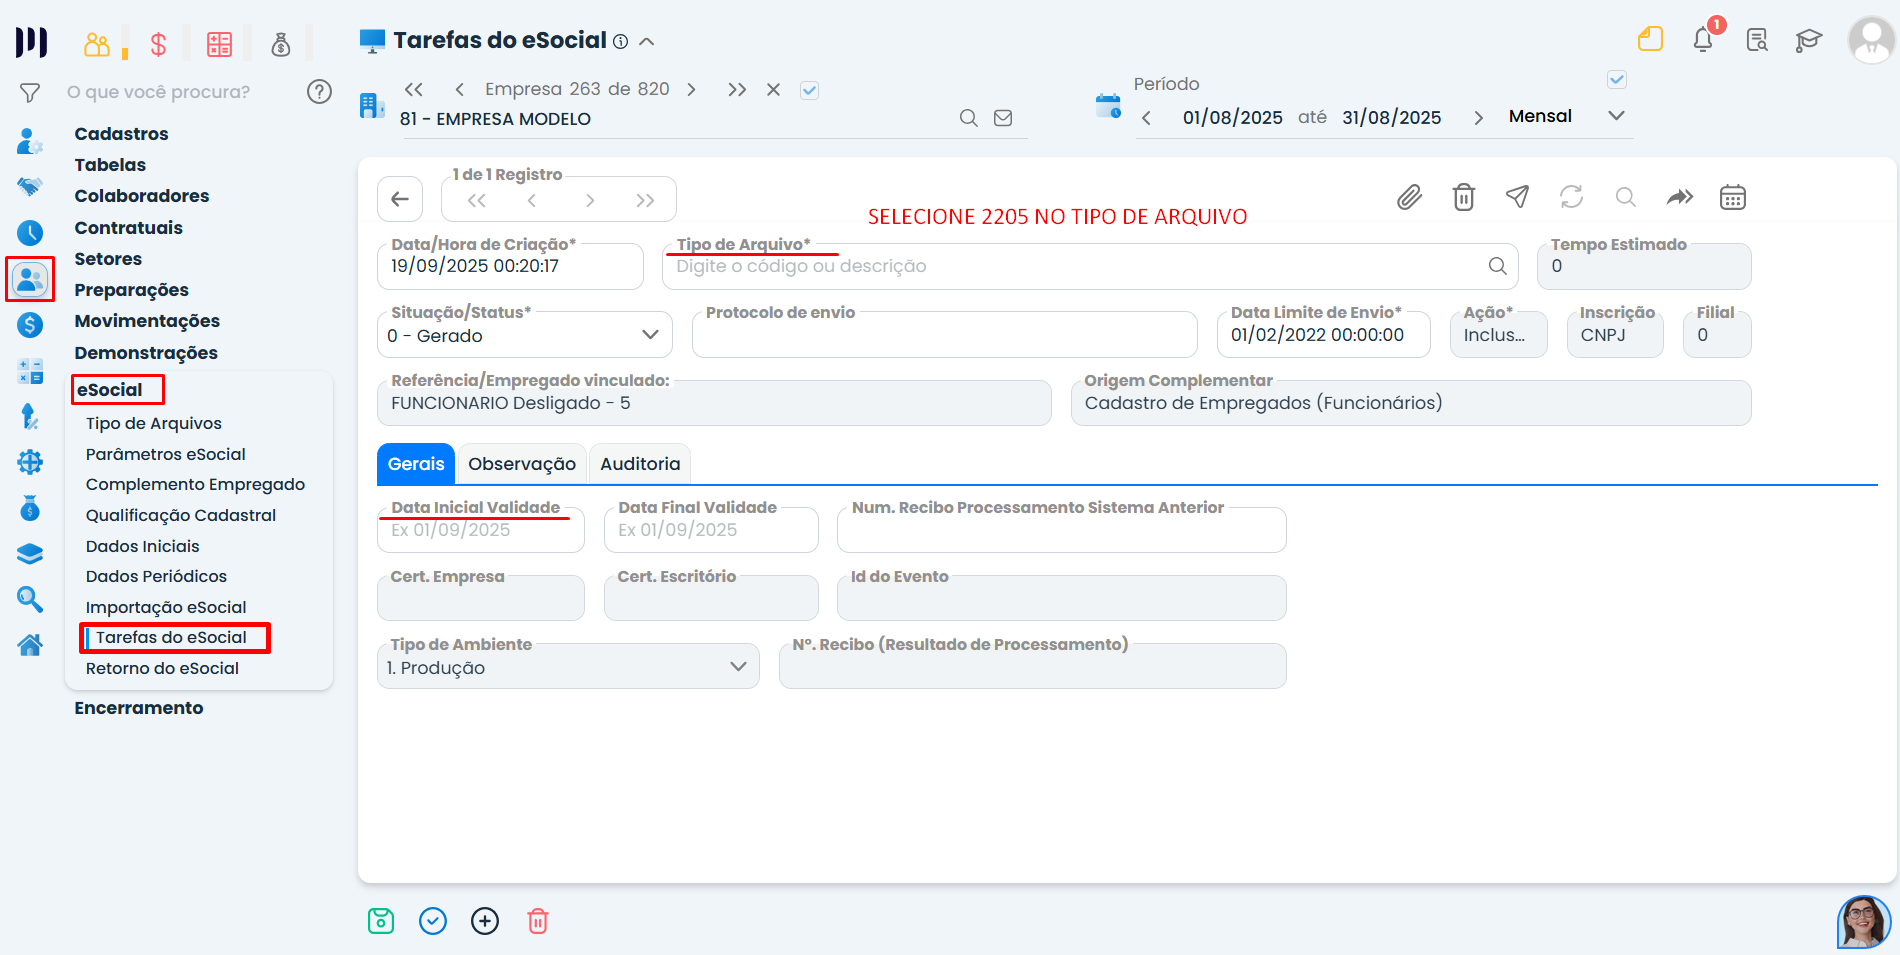
Task: Click the attachment paperclip icon
Action: coord(1409,197)
